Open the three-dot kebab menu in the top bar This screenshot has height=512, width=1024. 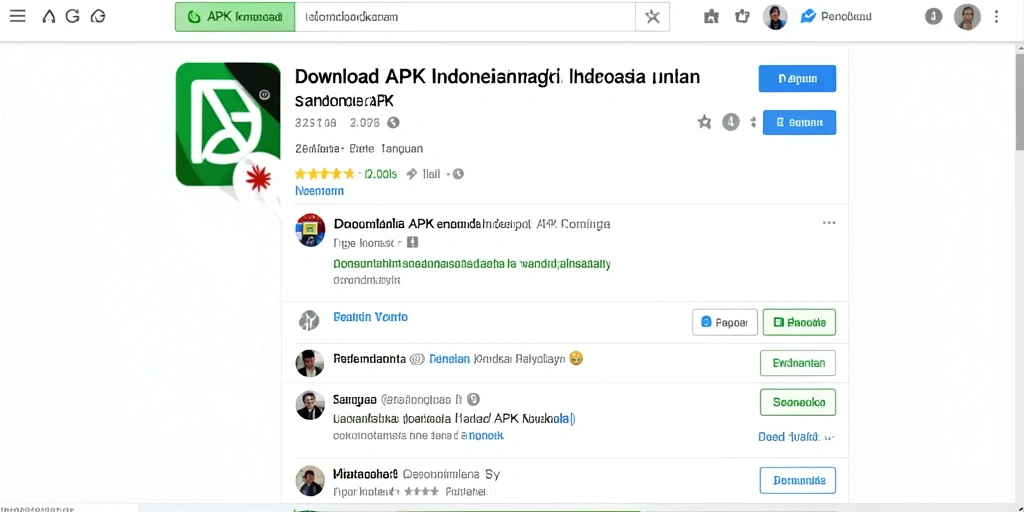(997, 17)
